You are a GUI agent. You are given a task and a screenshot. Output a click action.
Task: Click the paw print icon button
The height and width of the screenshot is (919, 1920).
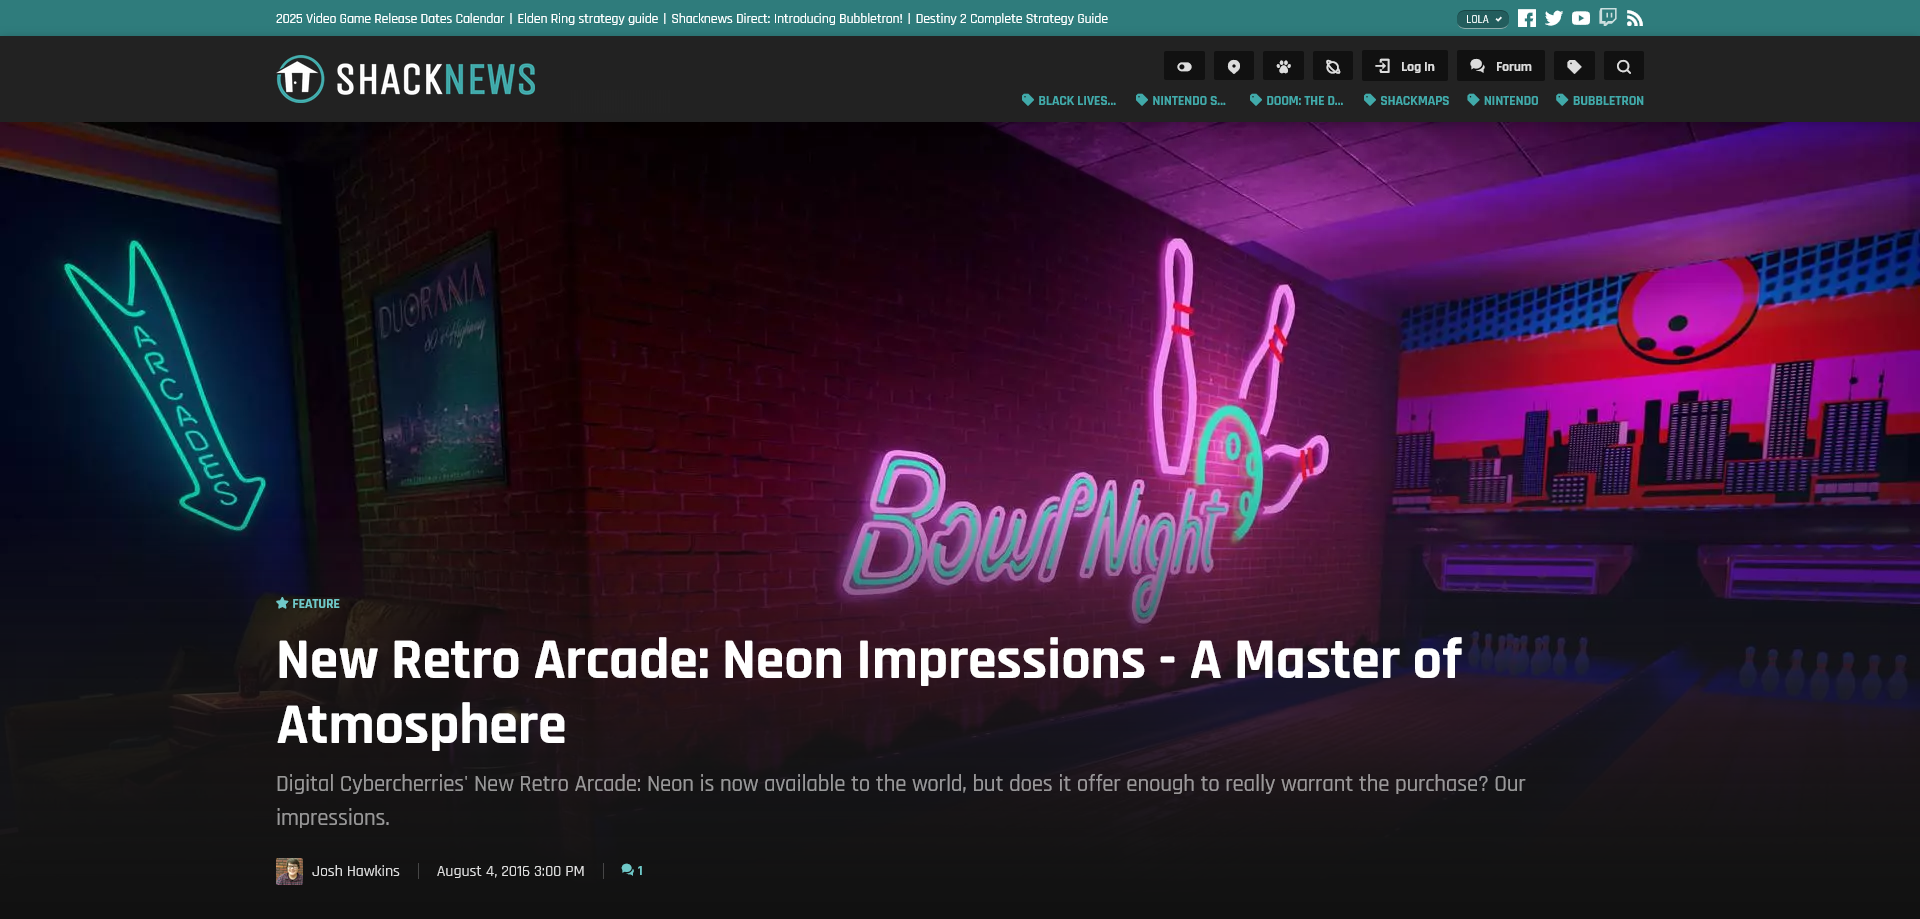click(x=1283, y=66)
